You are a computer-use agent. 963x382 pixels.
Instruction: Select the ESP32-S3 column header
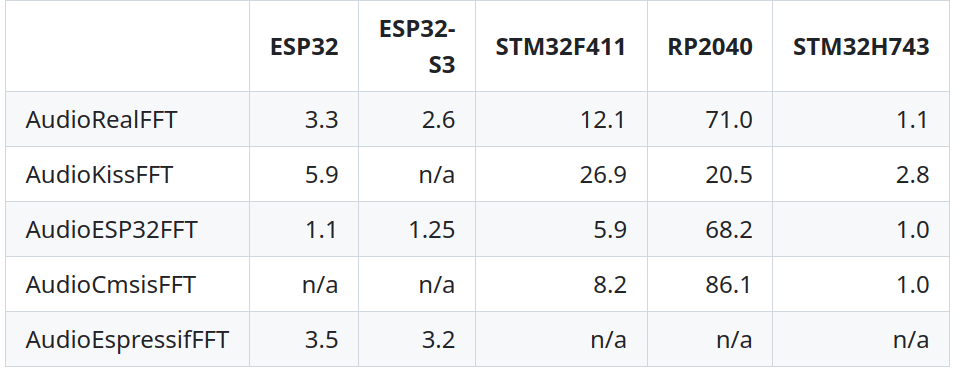coord(417,47)
